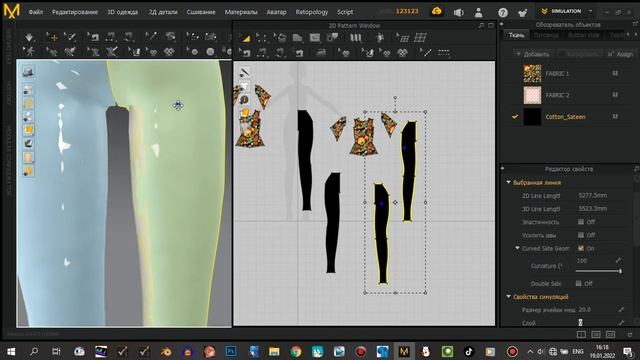
Task: Click the top display-mode icon in 3D viewport sidebar
Action: 28,72
